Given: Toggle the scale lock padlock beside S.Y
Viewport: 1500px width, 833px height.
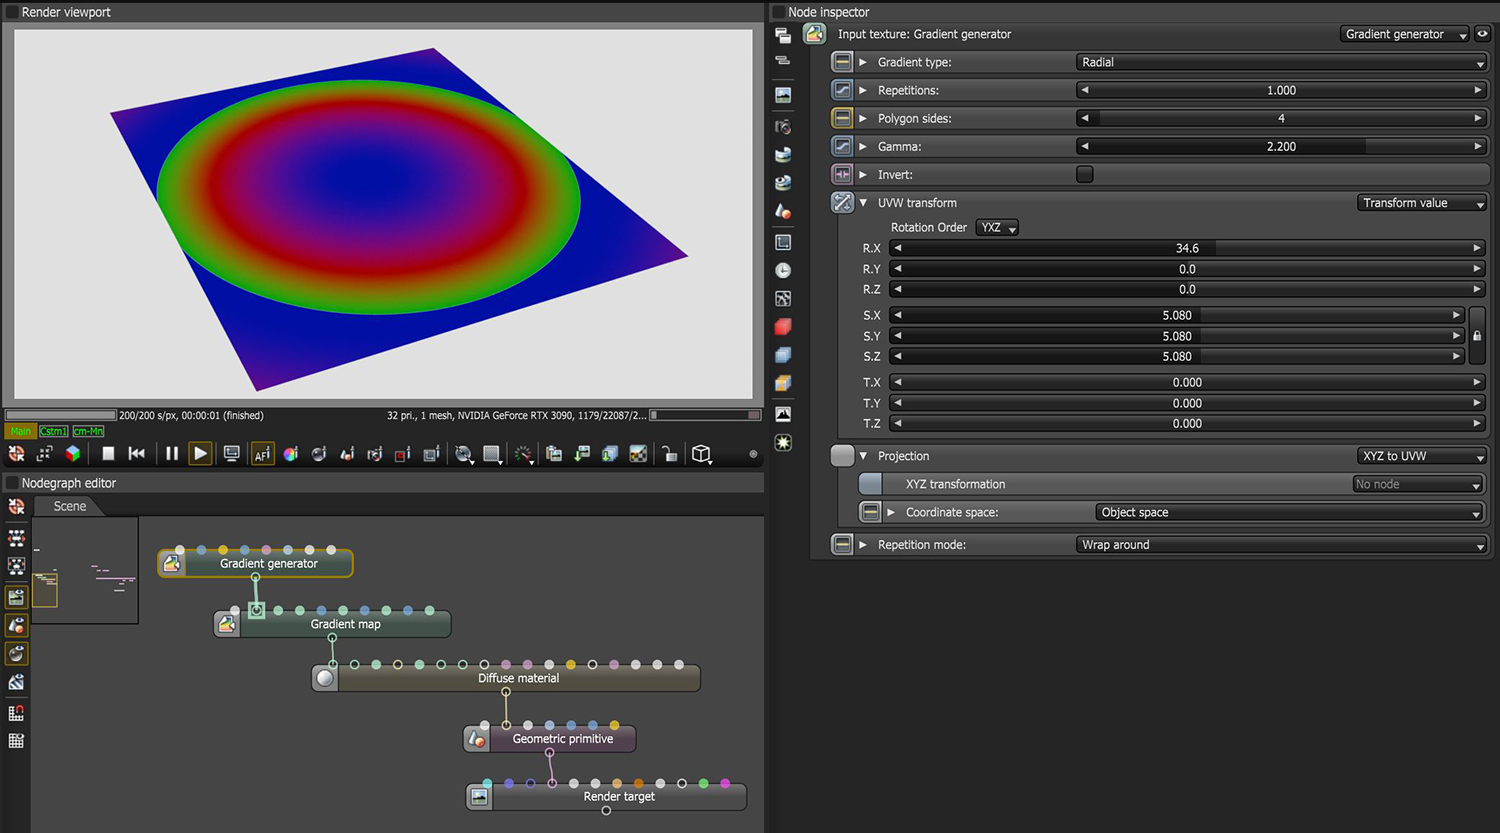Looking at the screenshot, I should pos(1477,336).
